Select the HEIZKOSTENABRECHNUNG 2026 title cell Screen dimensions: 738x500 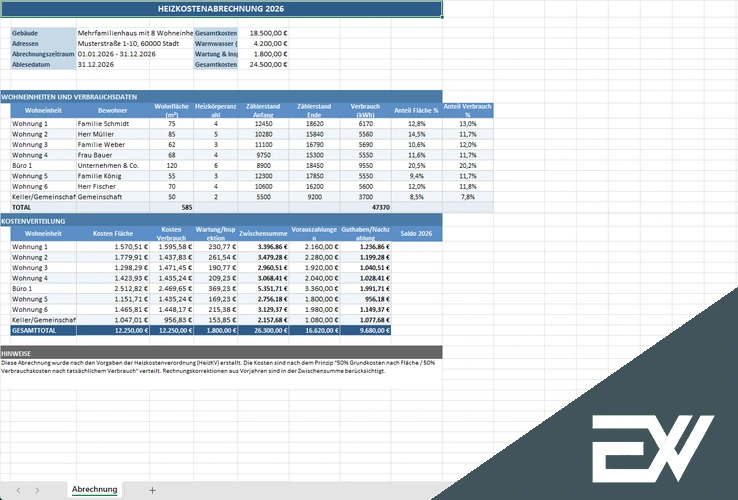click(x=221, y=9)
